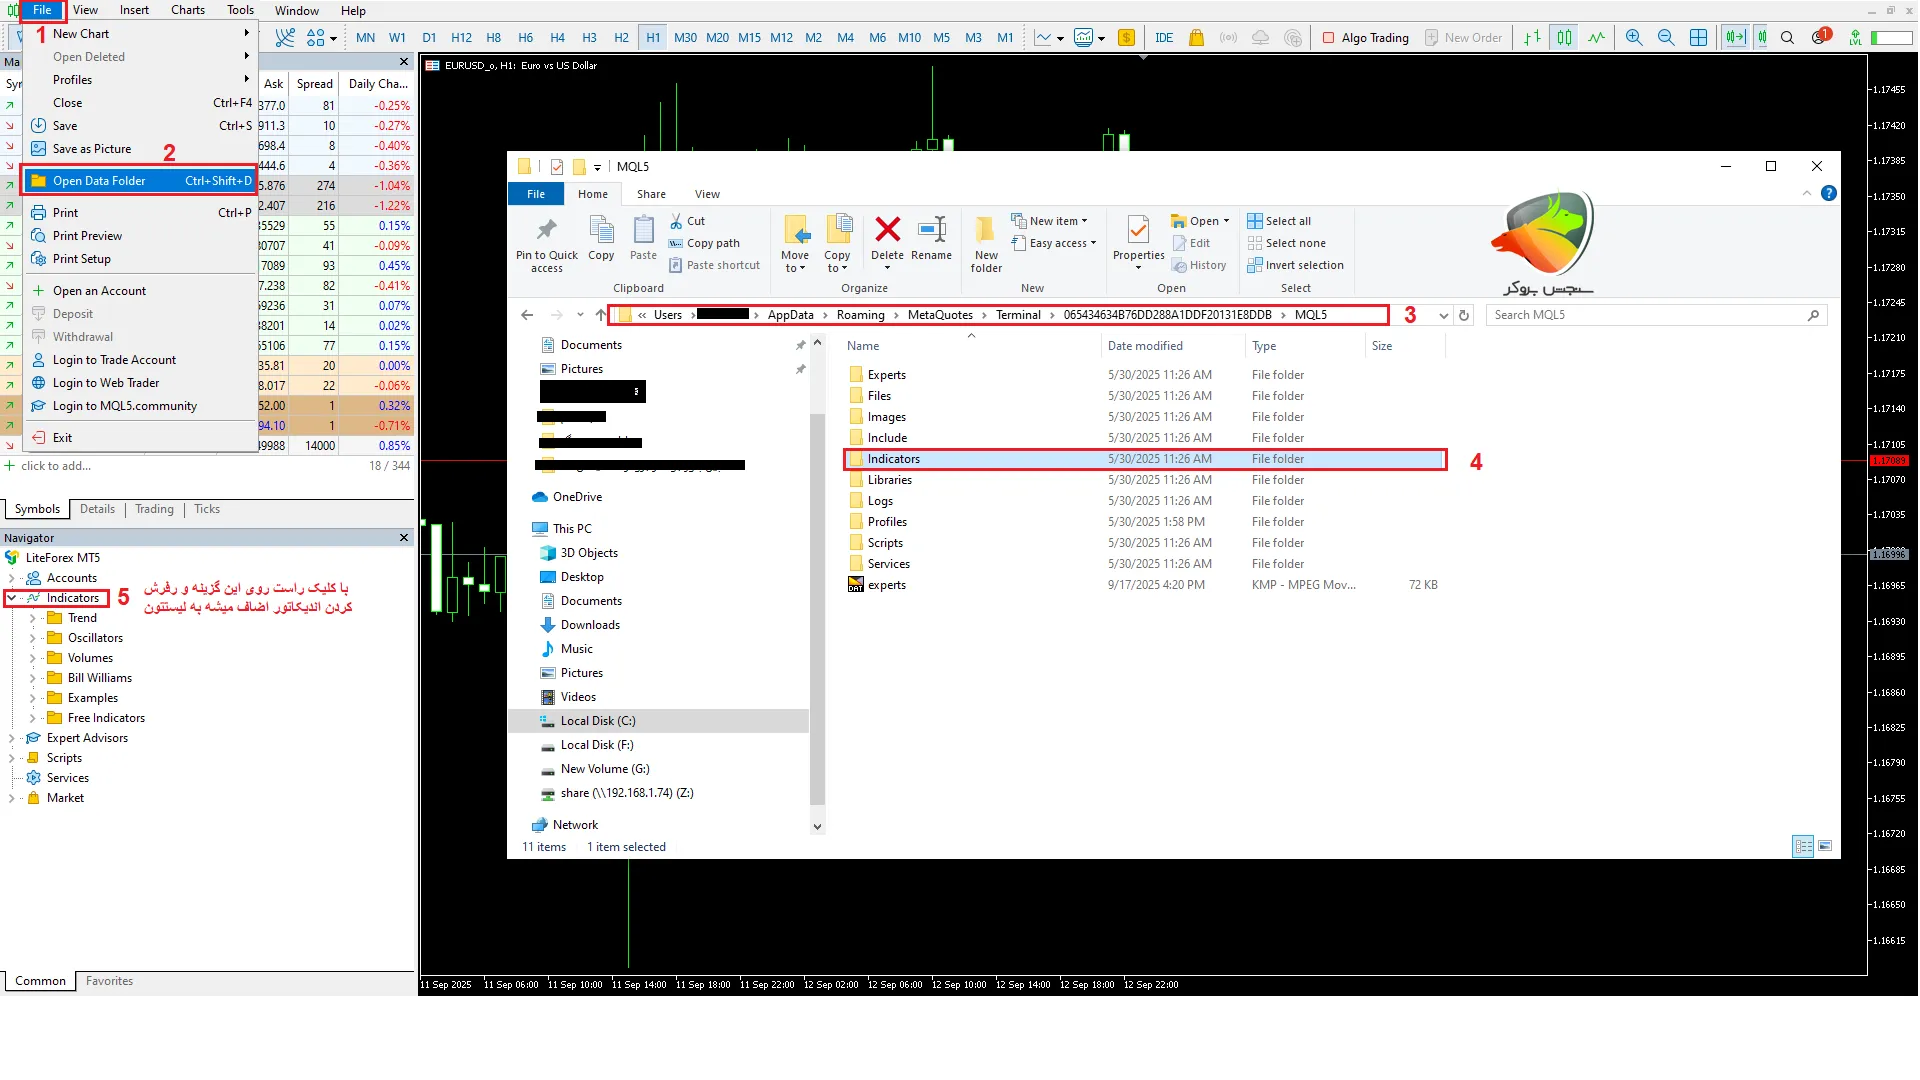Screen dimensions: 1920x1080
Task: Open the Market shopping bag icon
Action: [x=1196, y=38]
